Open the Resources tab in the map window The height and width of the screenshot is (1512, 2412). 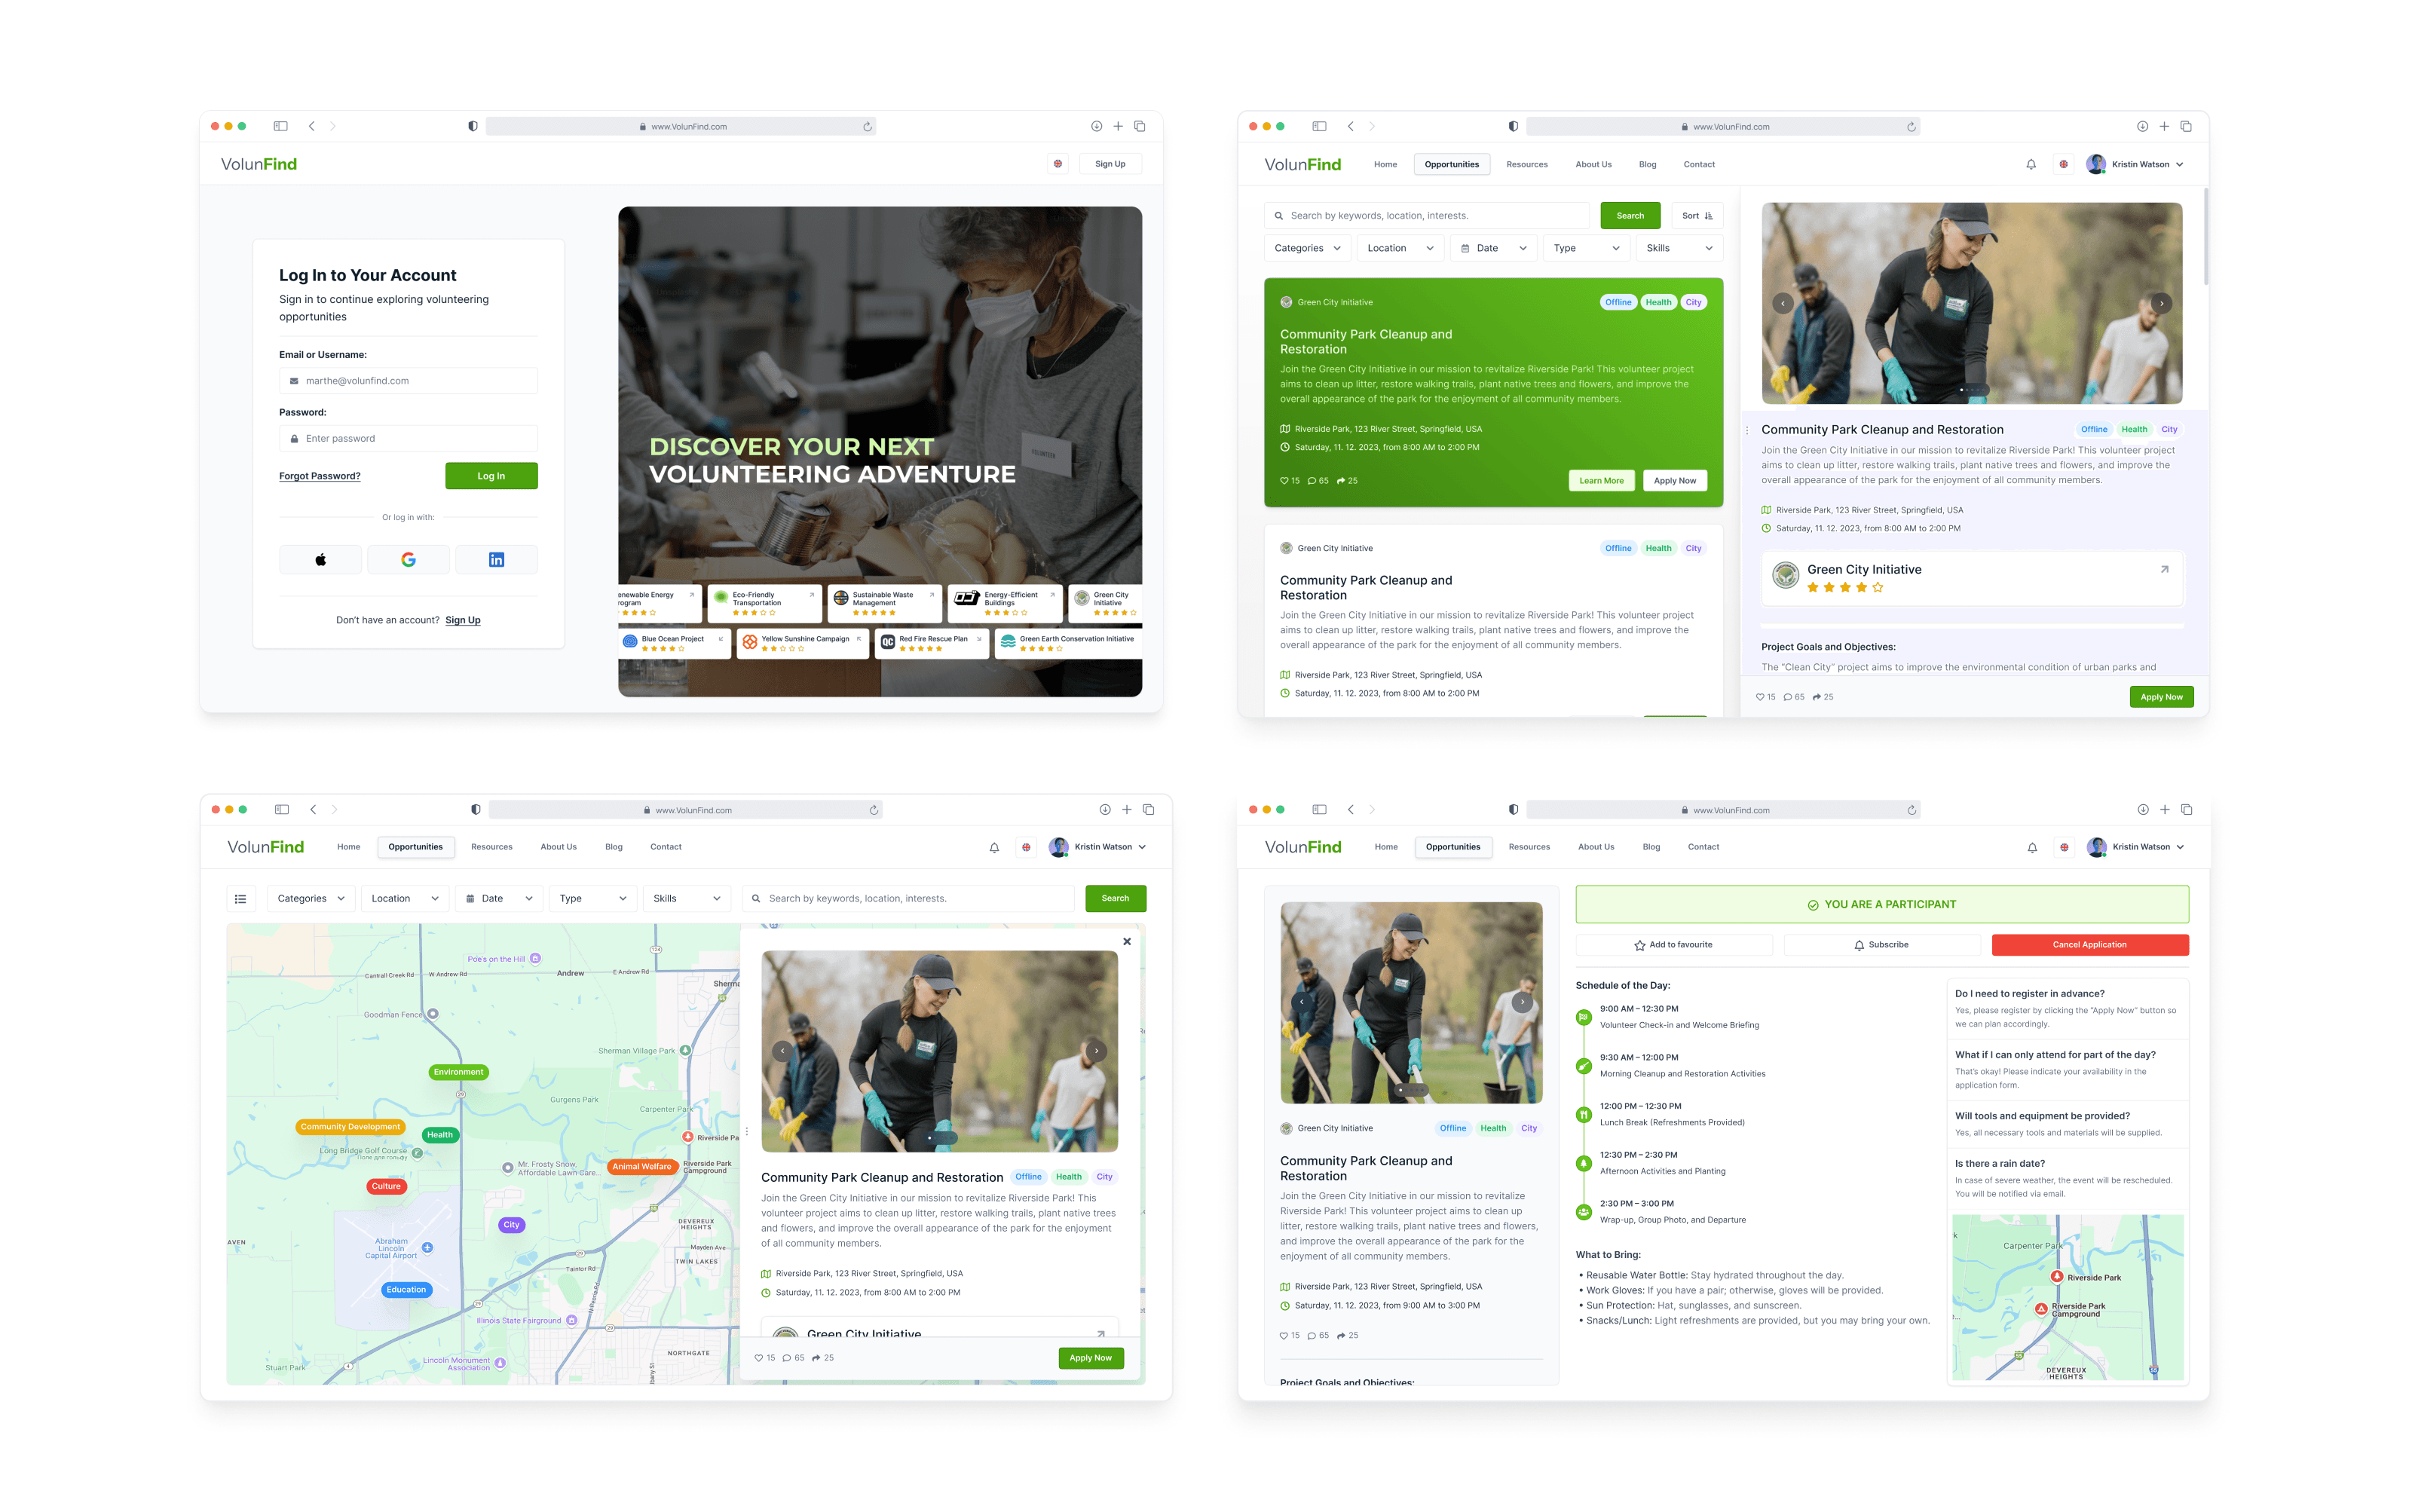[491, 847]
